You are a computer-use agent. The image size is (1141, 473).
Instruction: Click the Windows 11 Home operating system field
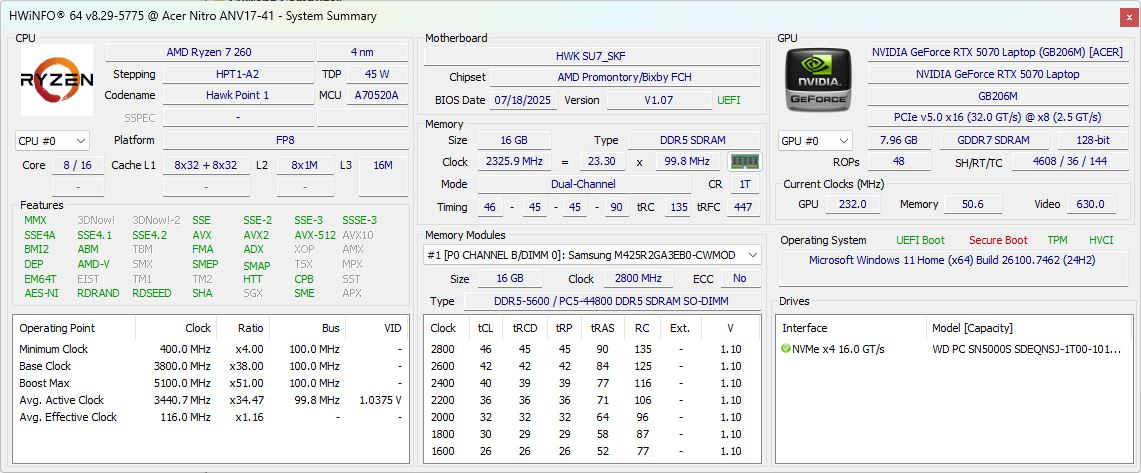coord(951,260)
